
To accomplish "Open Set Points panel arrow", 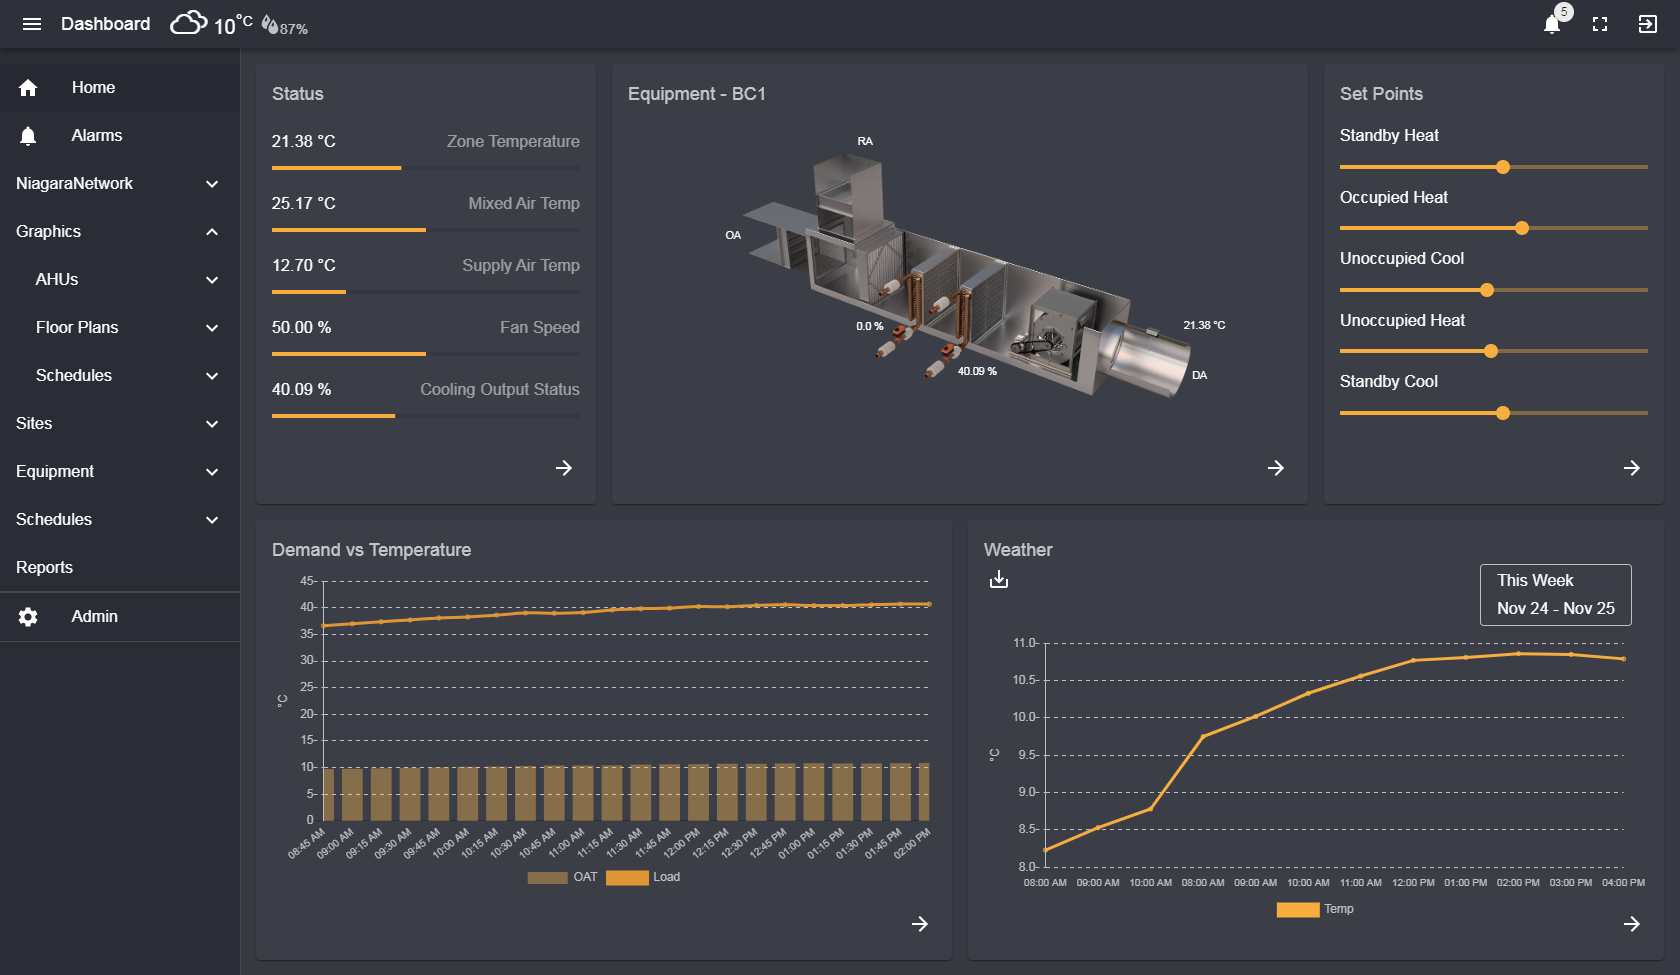I will (x=1632, y=468).
